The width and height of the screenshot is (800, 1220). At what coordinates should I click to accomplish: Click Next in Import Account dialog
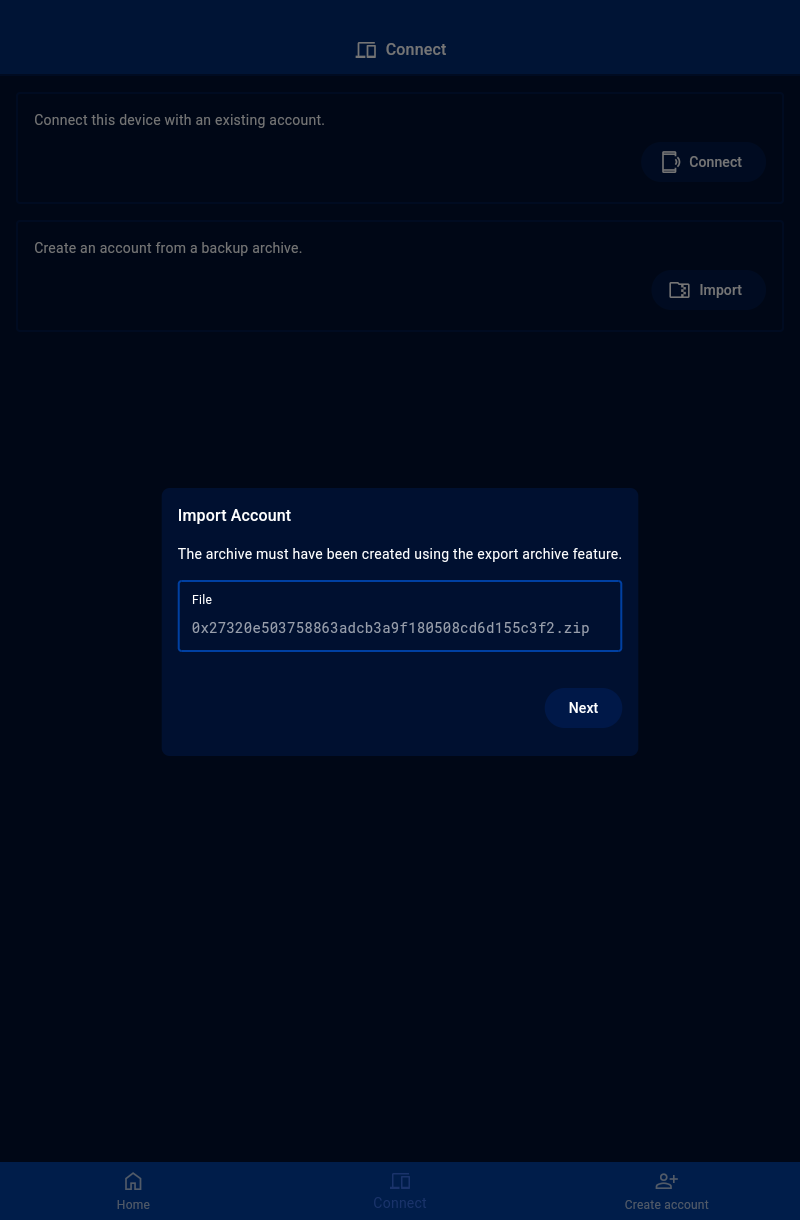(x=583, y=708)
